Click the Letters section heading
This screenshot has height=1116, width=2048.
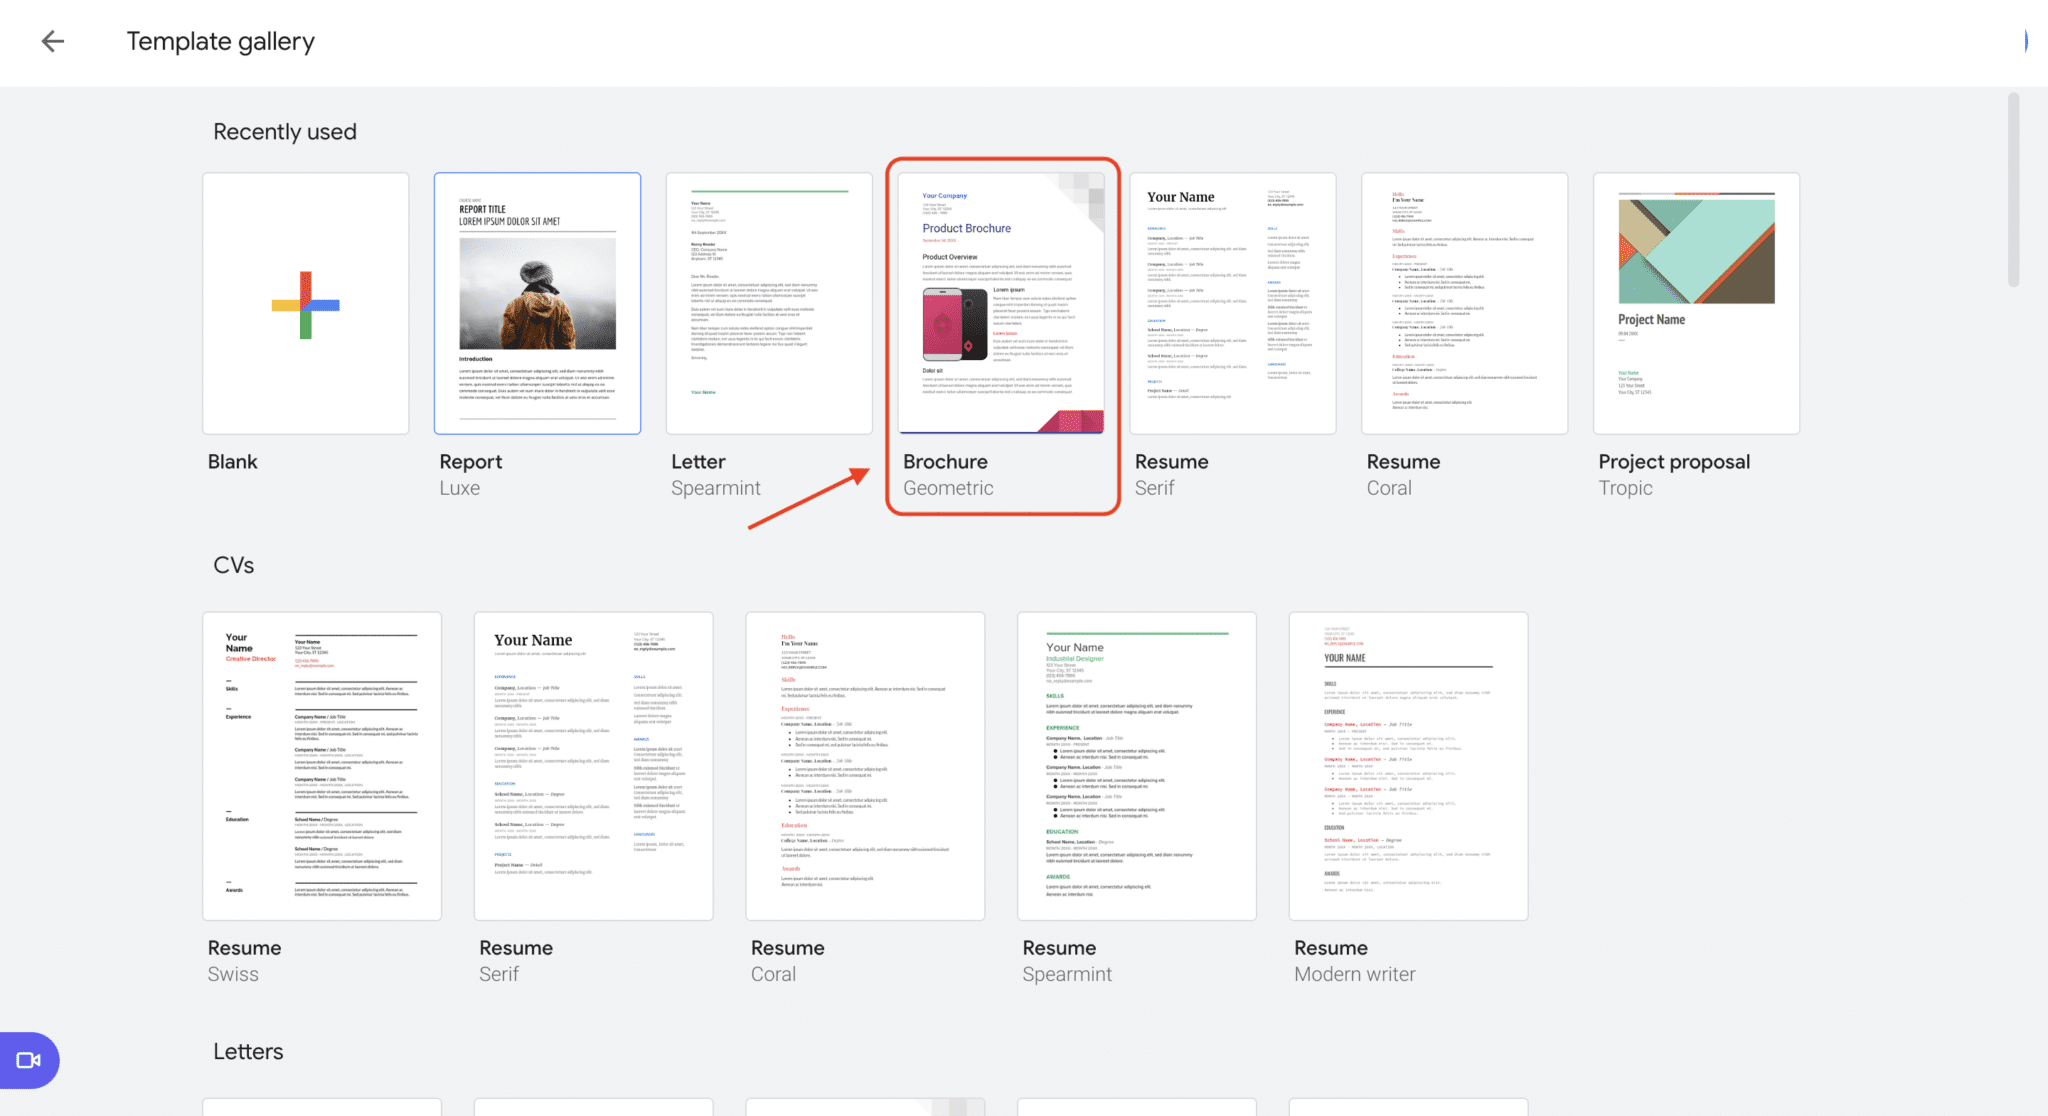247,1051
